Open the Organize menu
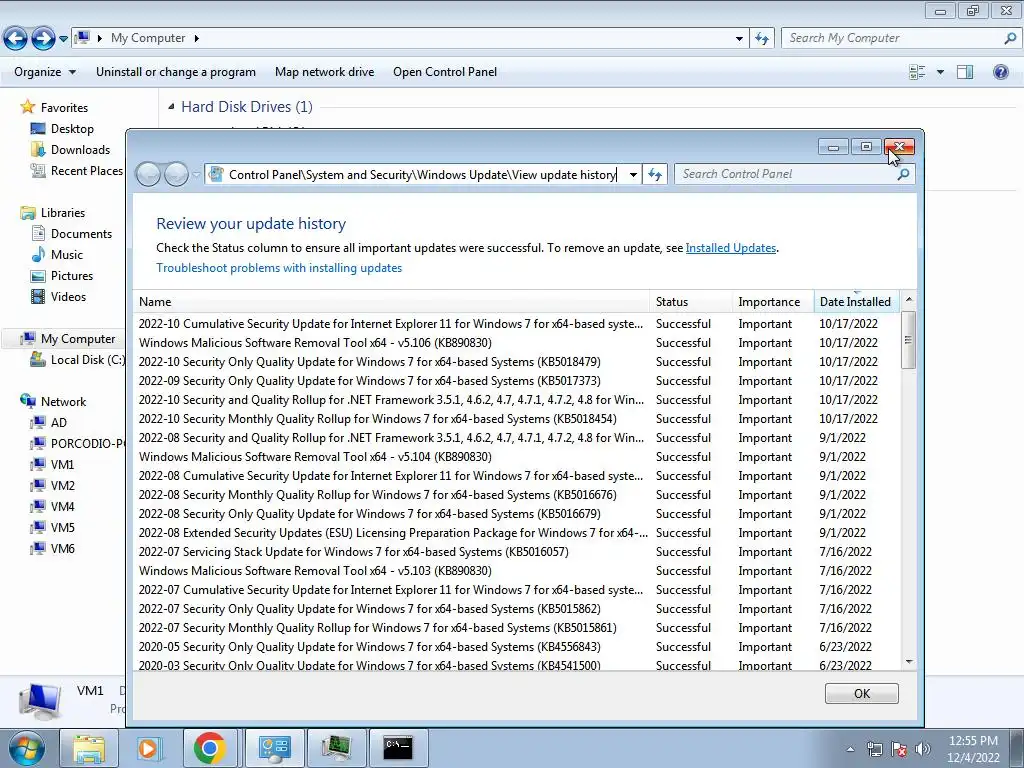 coord(44,72)
